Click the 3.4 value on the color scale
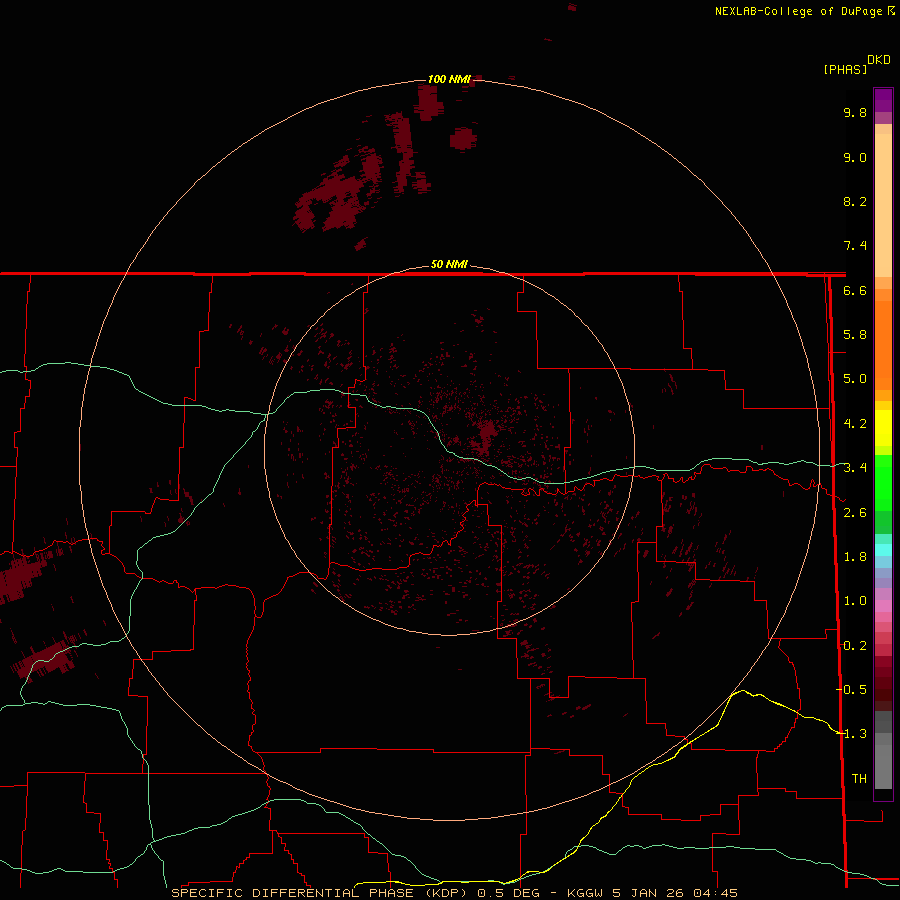The width and height of the screenshot is (900, 900). pyautogui.click(x=855, y=468)
